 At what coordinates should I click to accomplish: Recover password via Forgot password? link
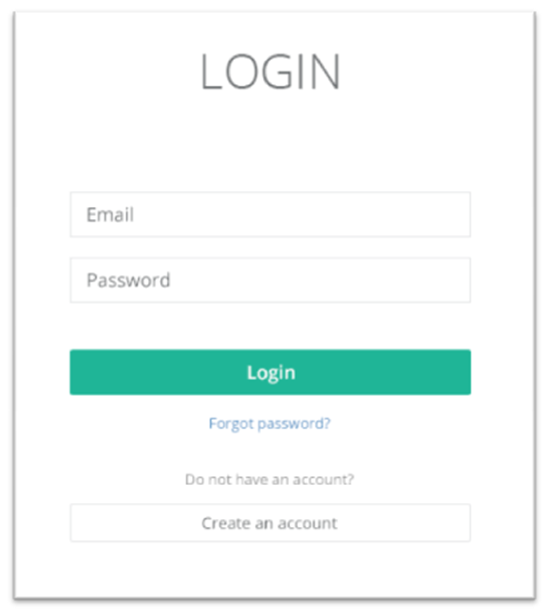[x=270, y=424]
